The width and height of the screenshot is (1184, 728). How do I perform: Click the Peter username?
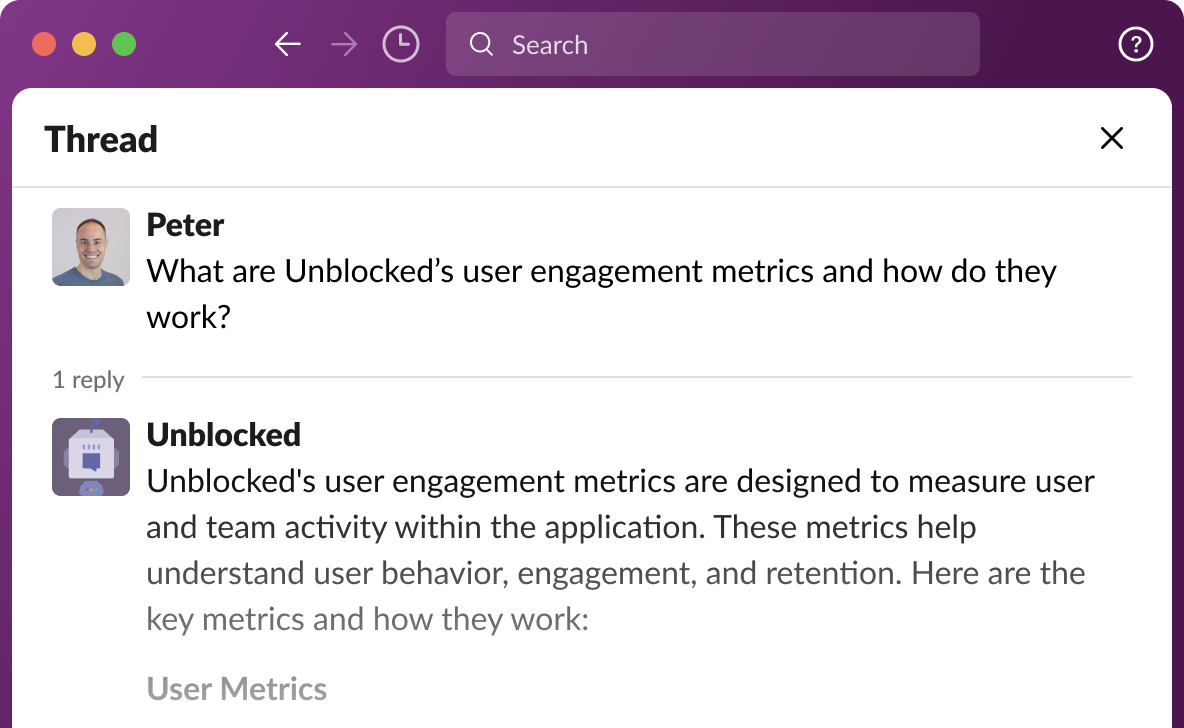tap(185, 225)
